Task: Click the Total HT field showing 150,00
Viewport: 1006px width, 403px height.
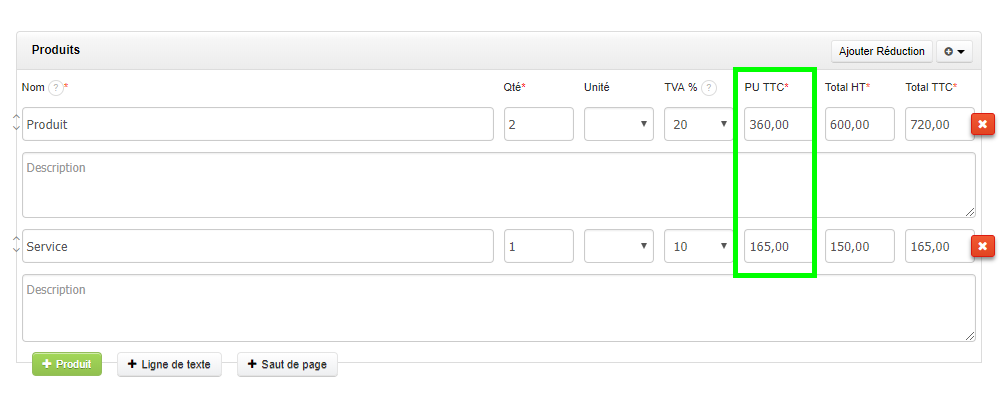Action: coord(859,246)
